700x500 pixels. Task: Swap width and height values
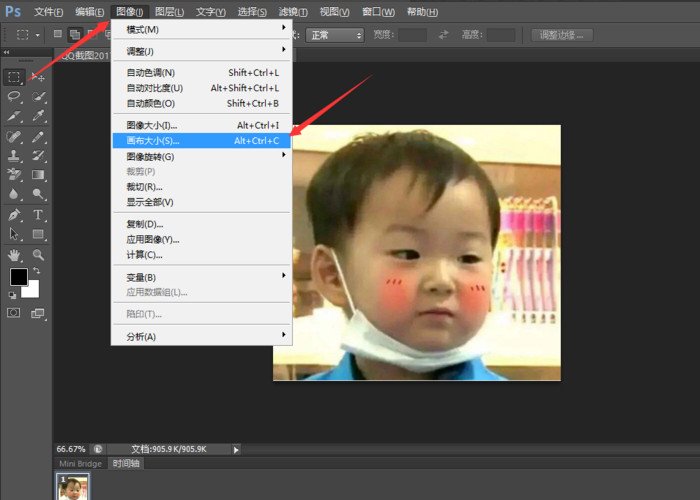443,34
